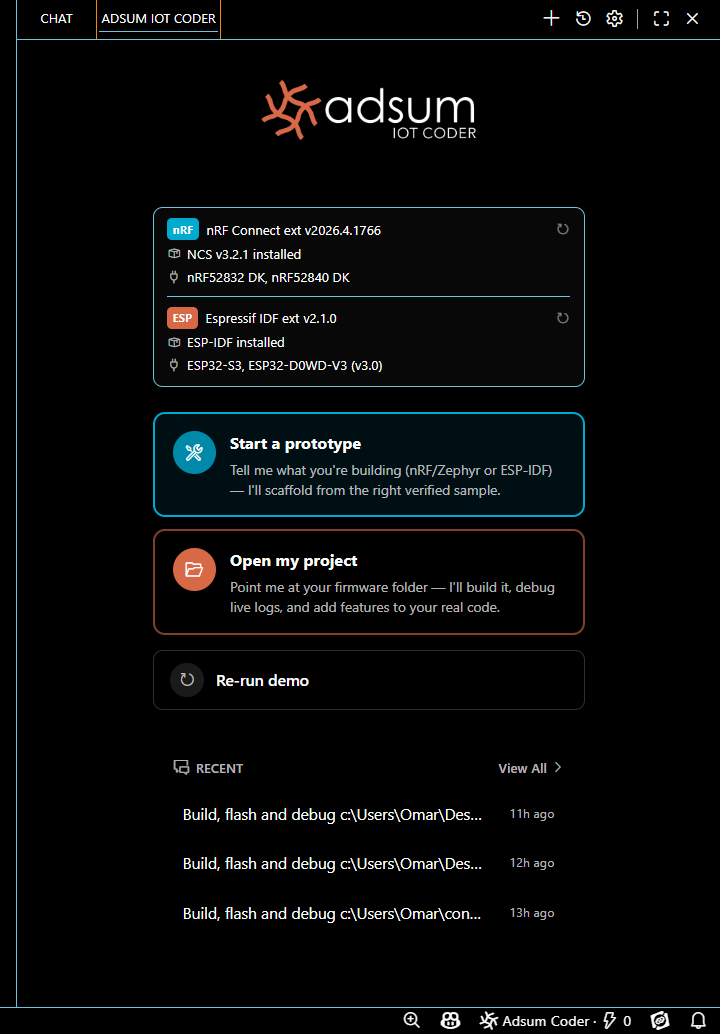Open the task history clock icon

(x=583, y=18)
